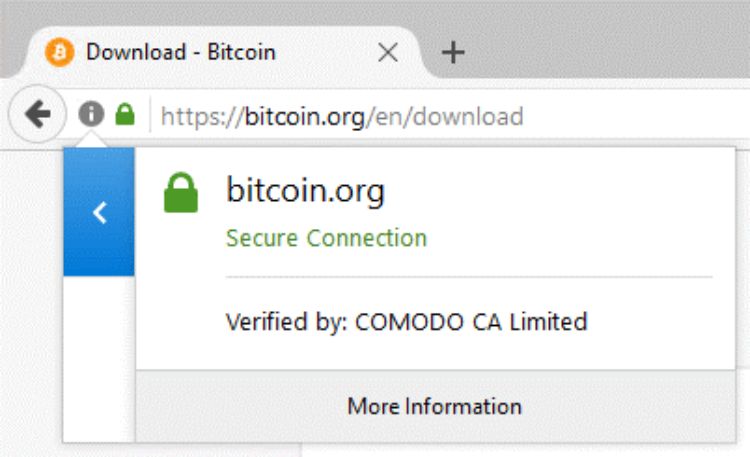Click the /en/download path in the URL

(446, 116)
